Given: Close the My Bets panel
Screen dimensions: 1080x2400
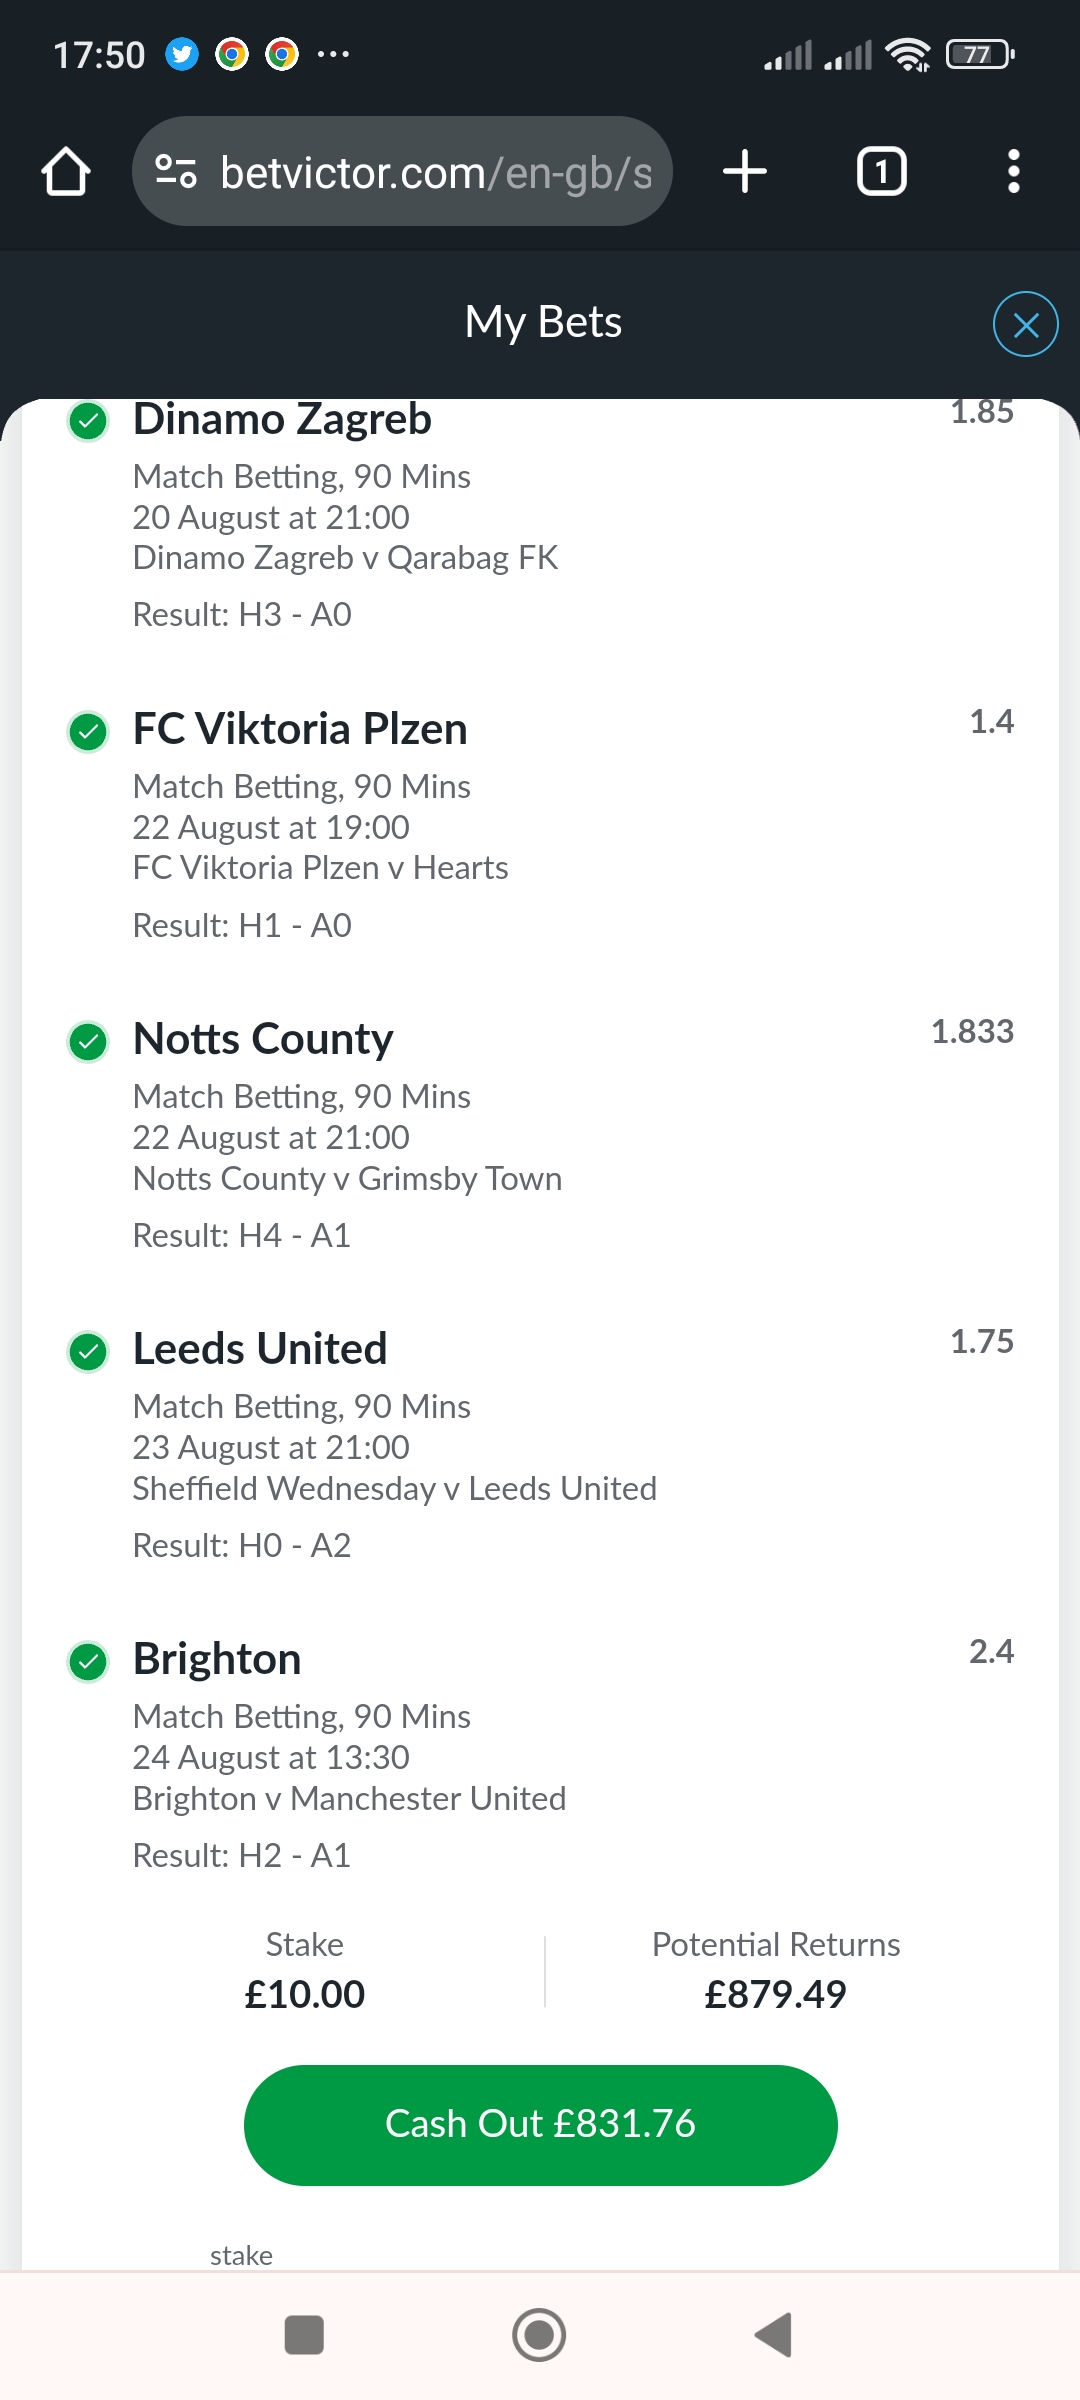Looking at the screenshot, I should 1025,324.
